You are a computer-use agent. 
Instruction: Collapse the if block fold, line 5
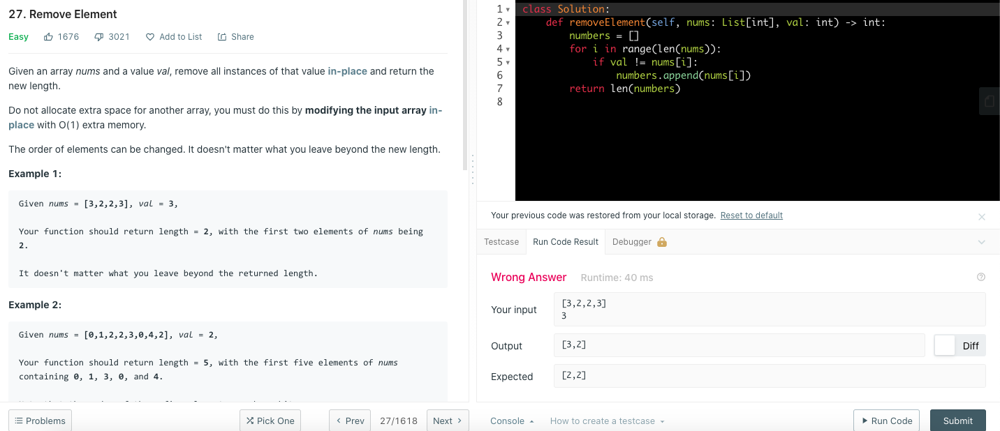coord(507,62)
